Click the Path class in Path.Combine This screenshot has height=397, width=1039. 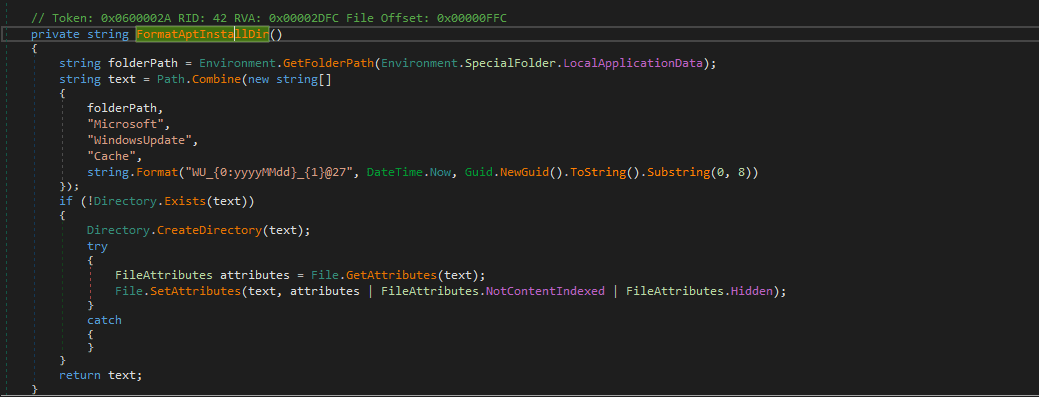click(171, 79)
